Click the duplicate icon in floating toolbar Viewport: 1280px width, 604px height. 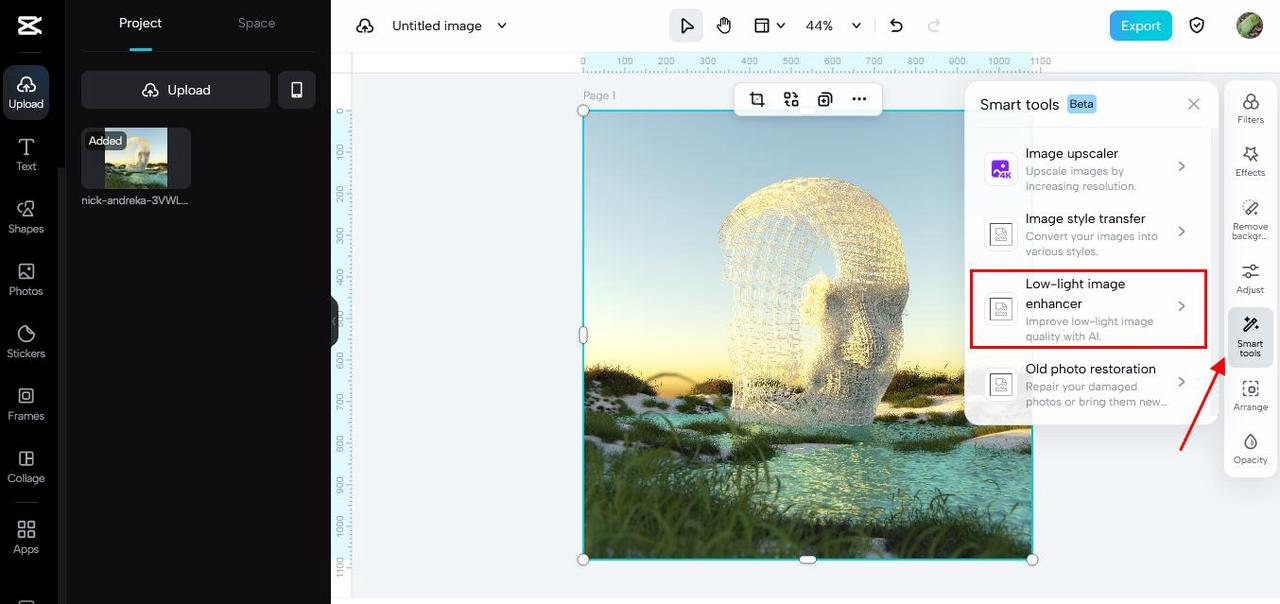tap(825, 99)
